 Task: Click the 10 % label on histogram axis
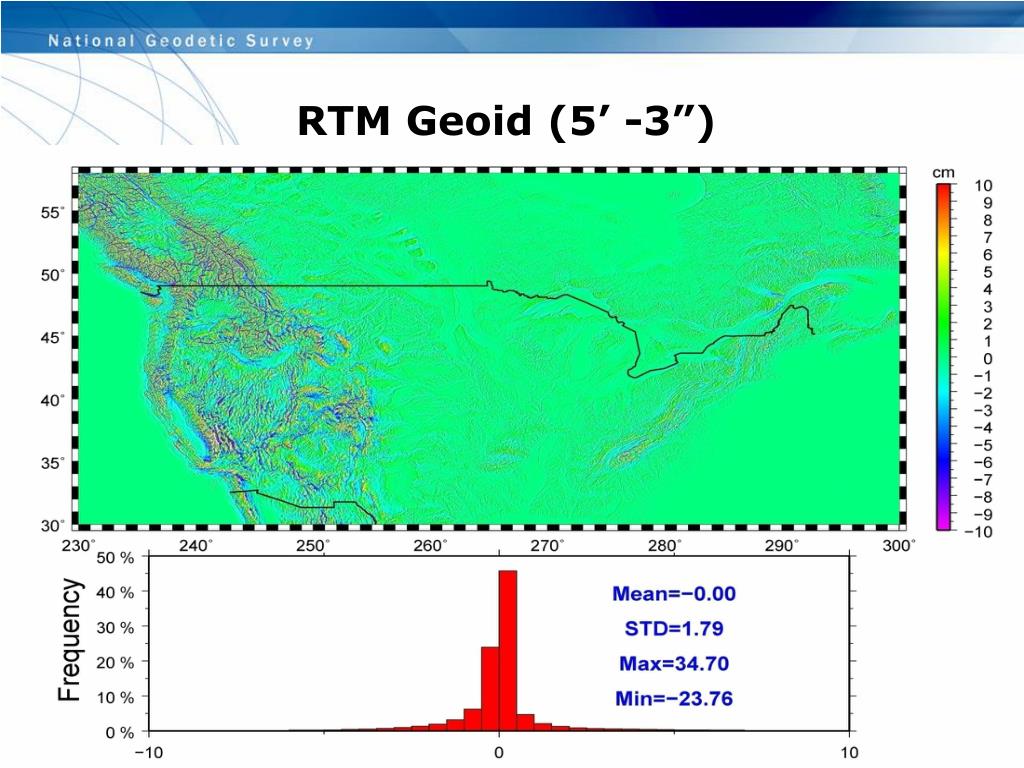(115, 697)
